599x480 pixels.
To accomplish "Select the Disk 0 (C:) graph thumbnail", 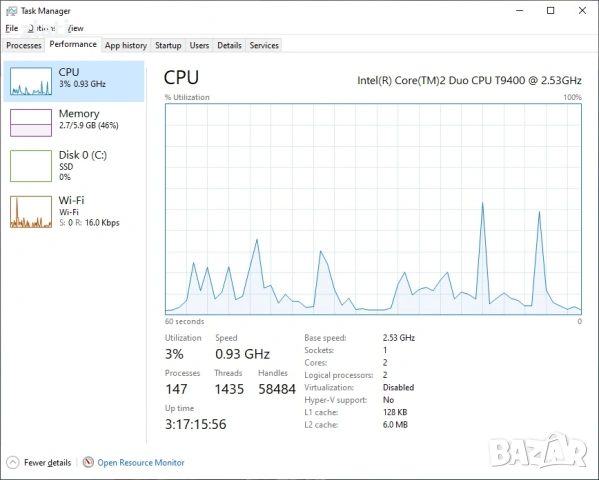I will tap(31, 166).
